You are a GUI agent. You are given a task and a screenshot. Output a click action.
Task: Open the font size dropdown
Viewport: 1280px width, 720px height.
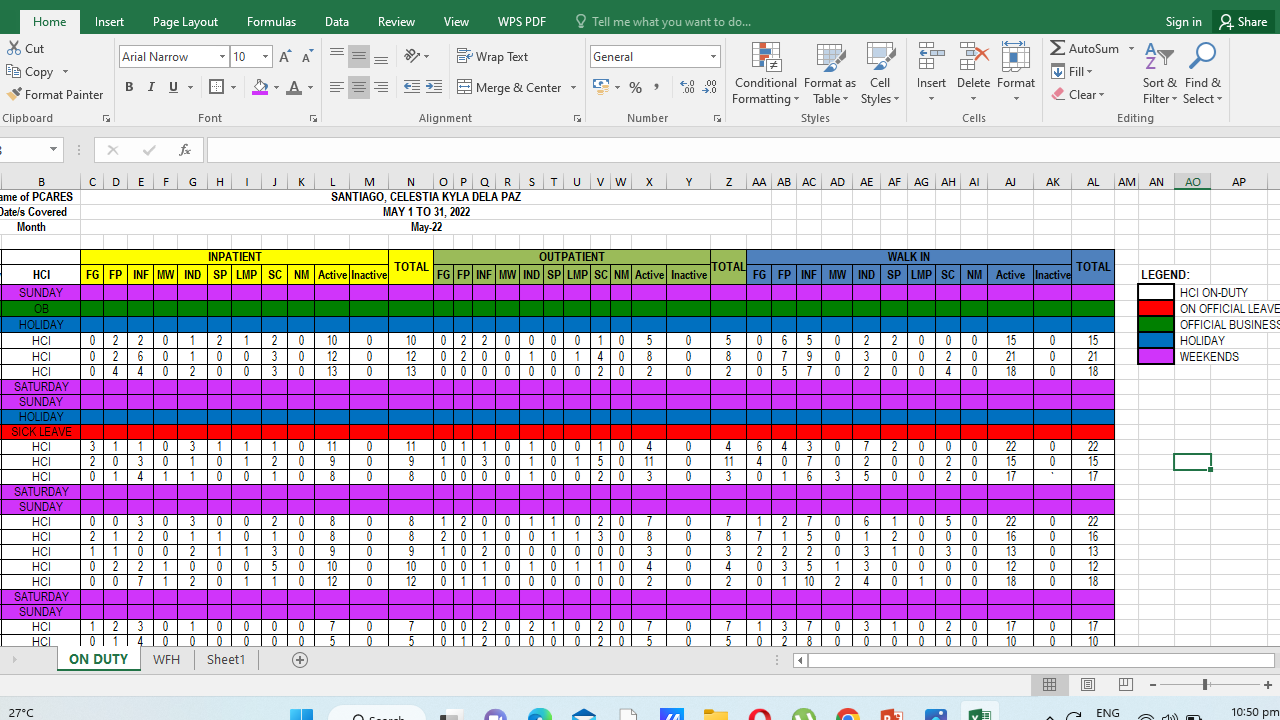click(x=265, y=57)
